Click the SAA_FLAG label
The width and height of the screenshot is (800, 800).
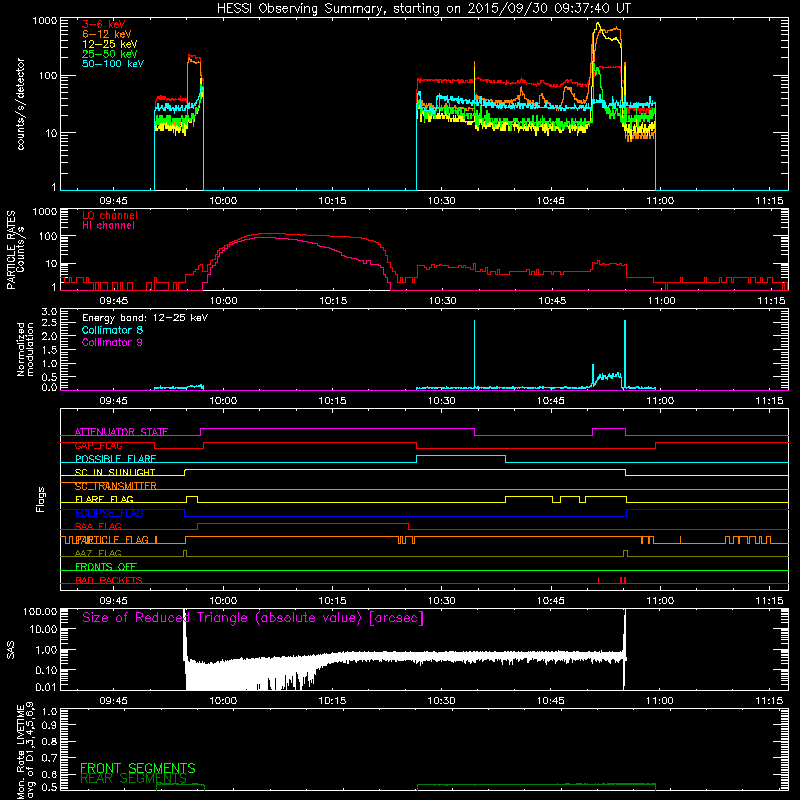pos(98,526)
